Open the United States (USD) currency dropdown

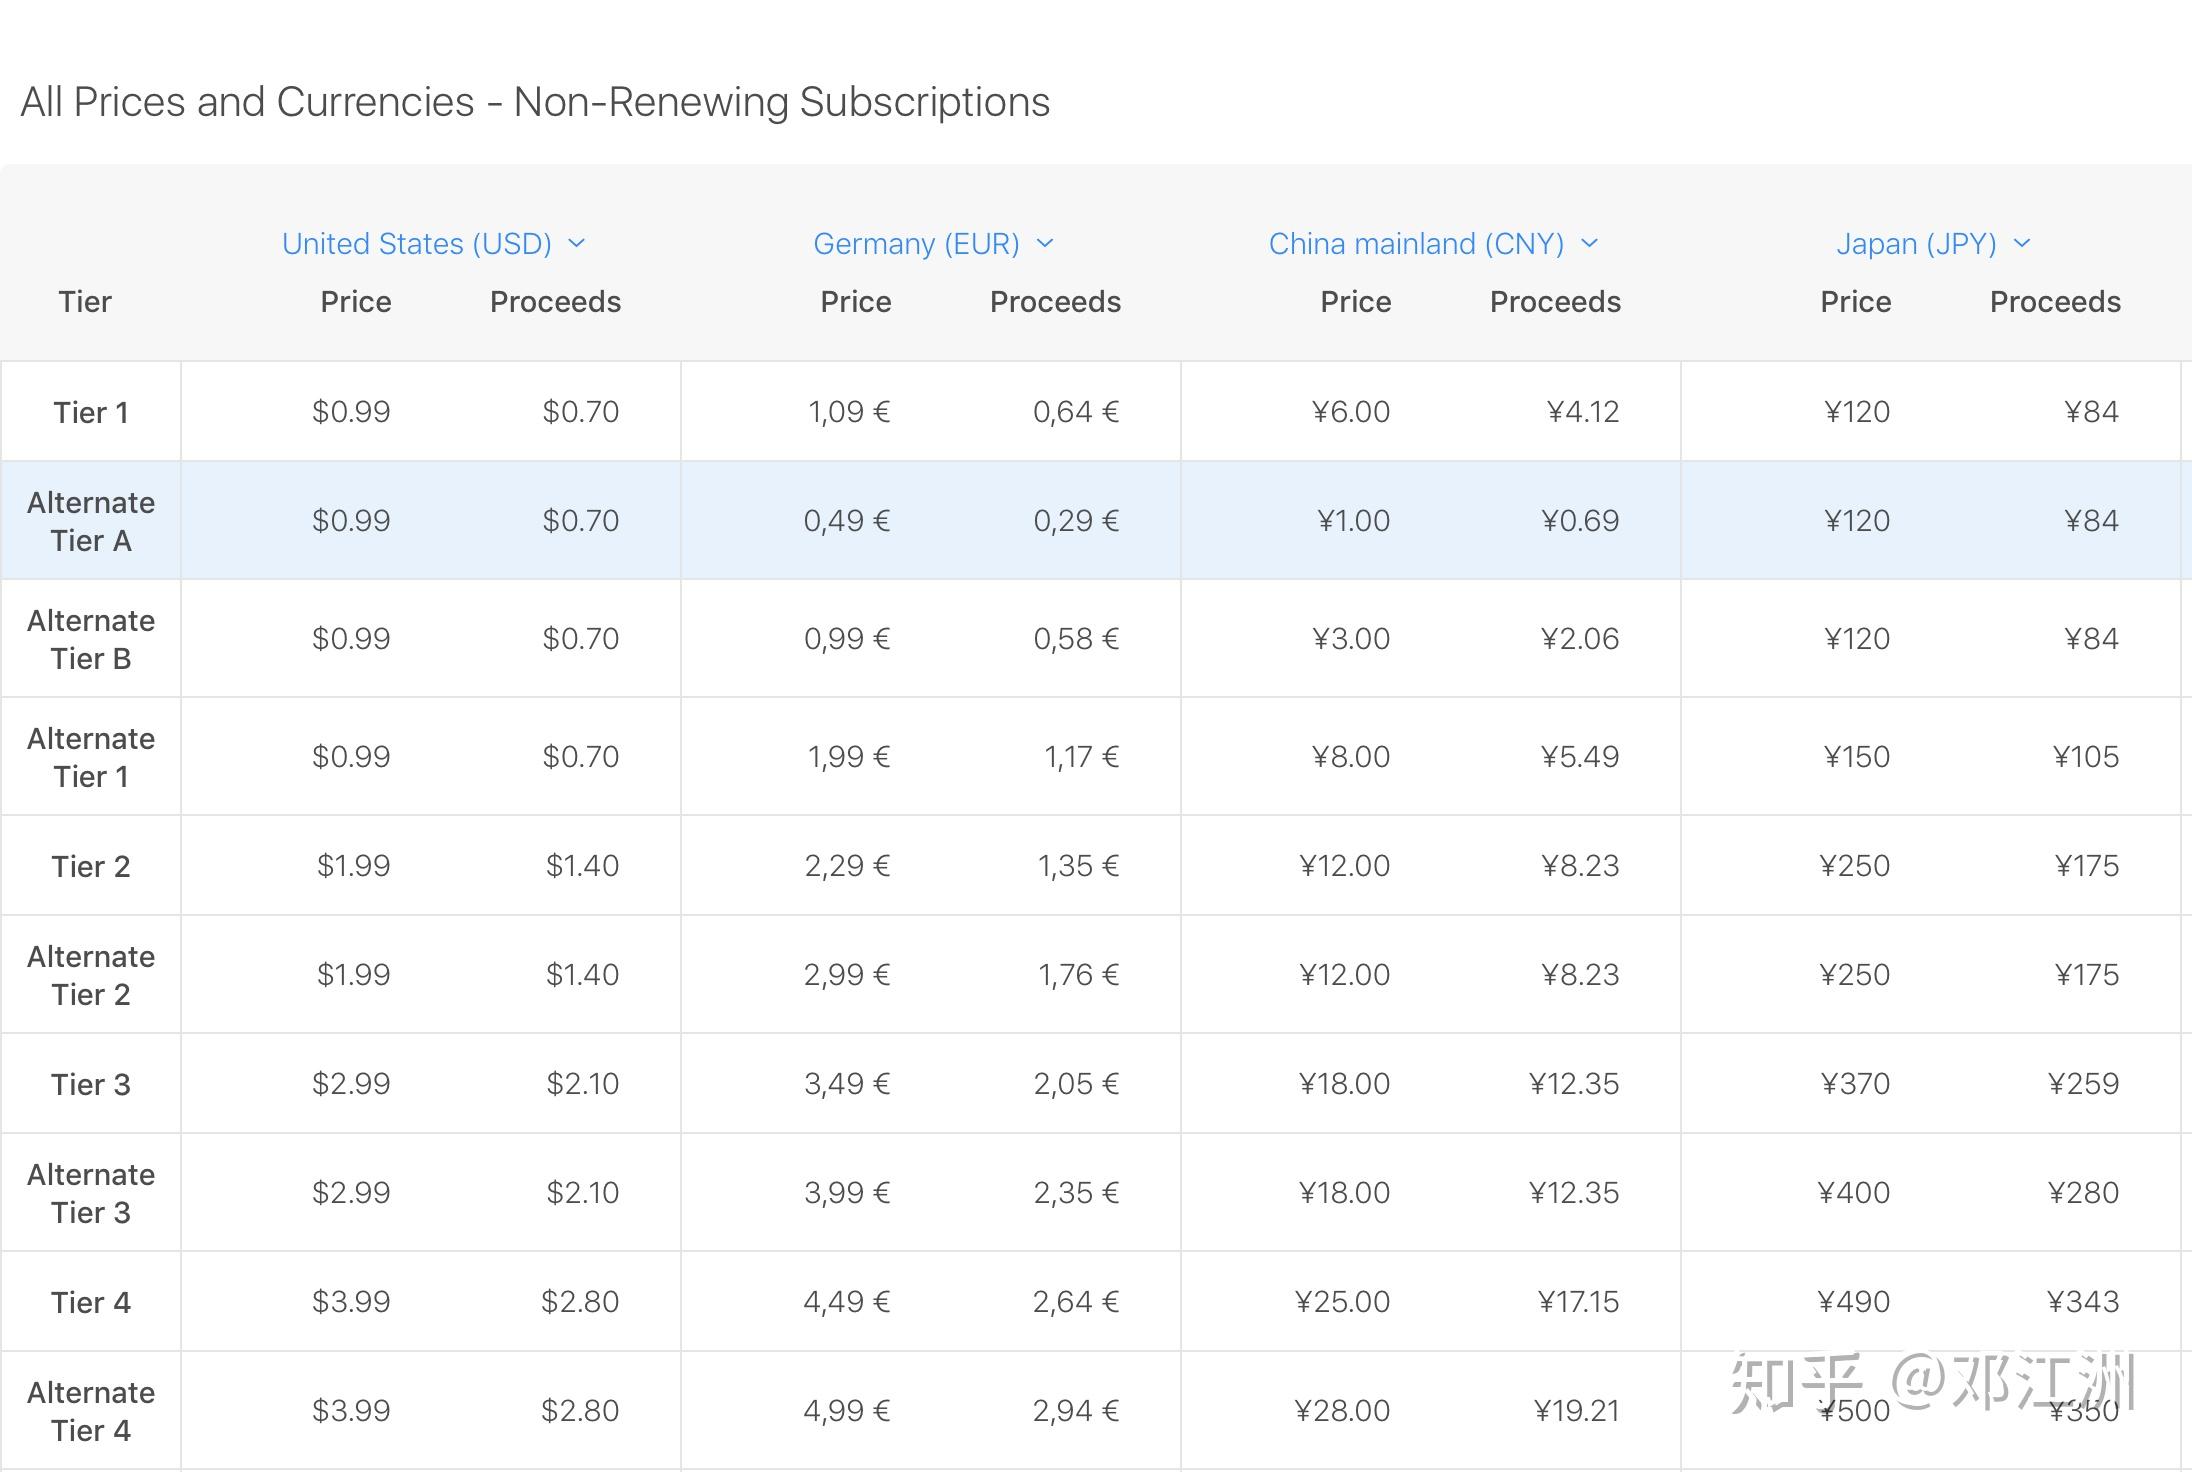click(417, 244)
